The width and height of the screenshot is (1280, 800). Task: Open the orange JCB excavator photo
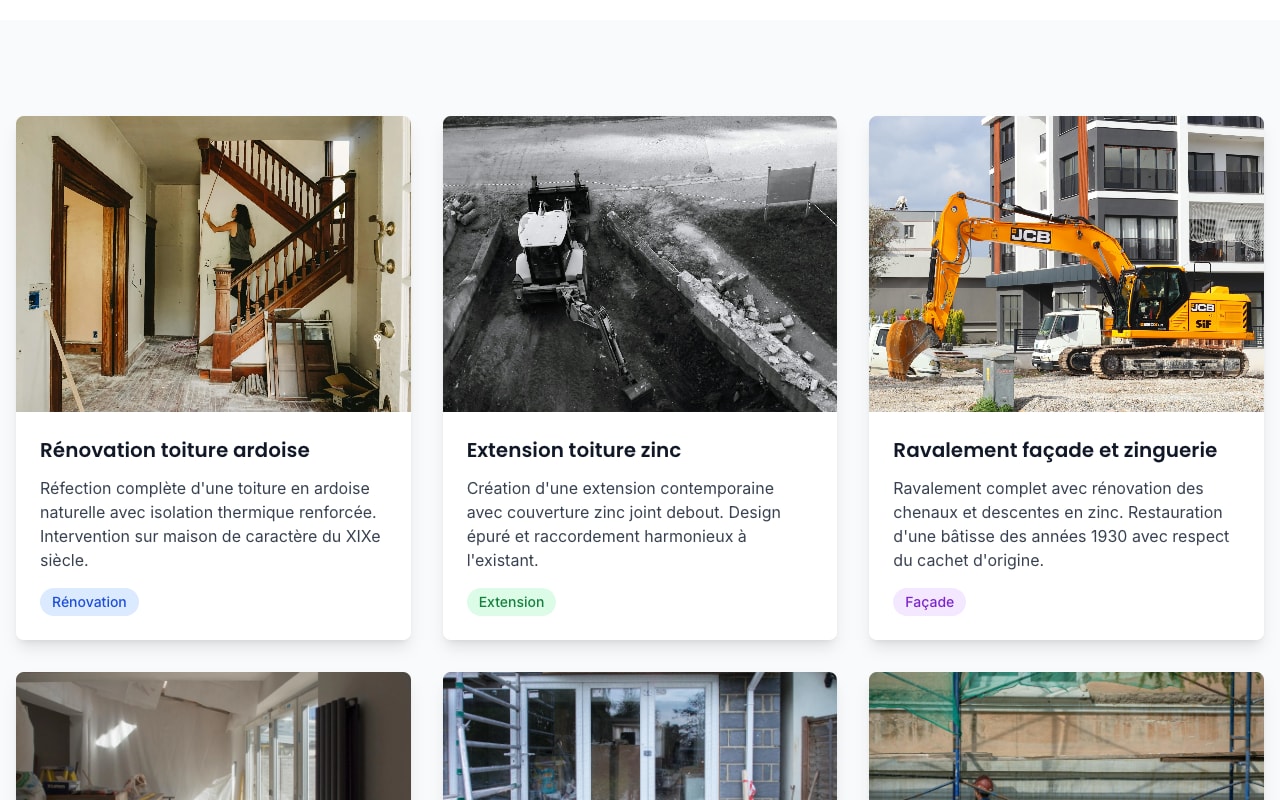pyautogui.click(x=1066, y=264)
